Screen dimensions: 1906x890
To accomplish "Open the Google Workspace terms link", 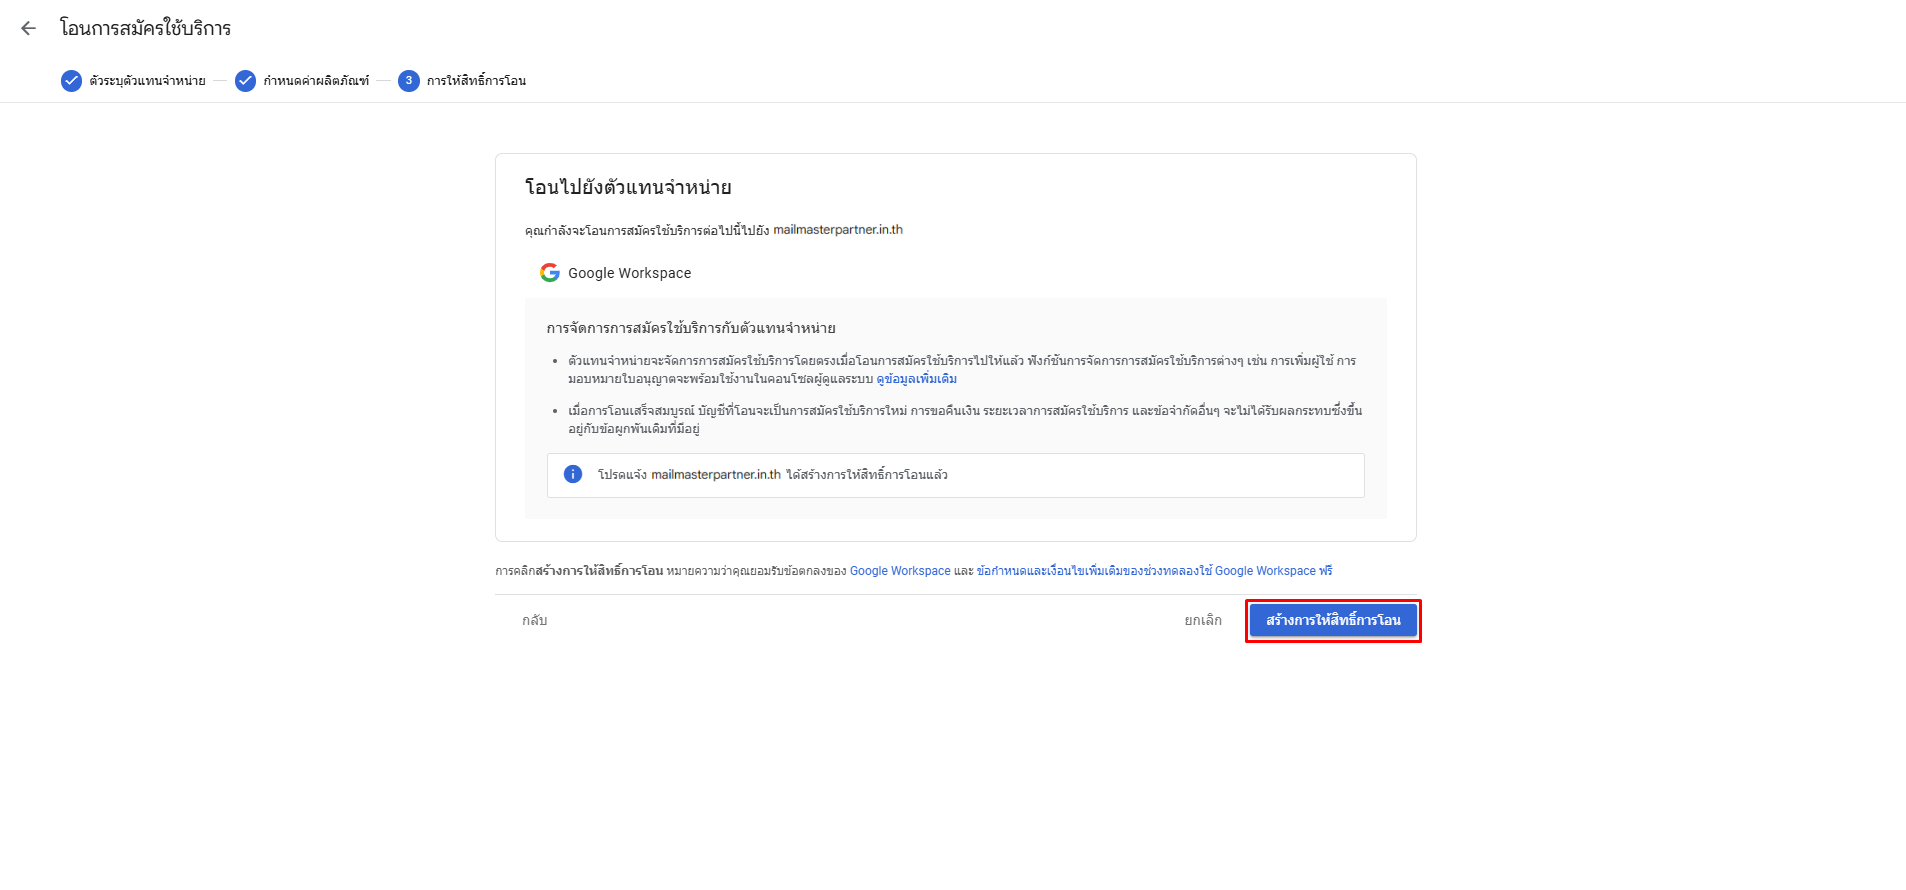I will click(900, 571).
